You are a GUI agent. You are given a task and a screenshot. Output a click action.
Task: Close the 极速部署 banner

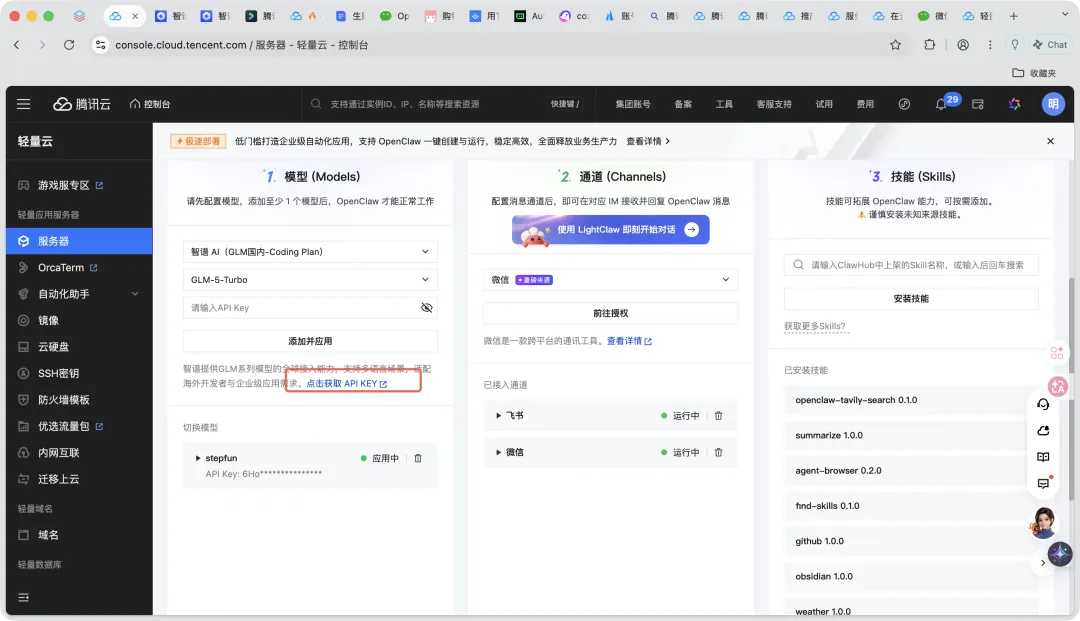1050,141
